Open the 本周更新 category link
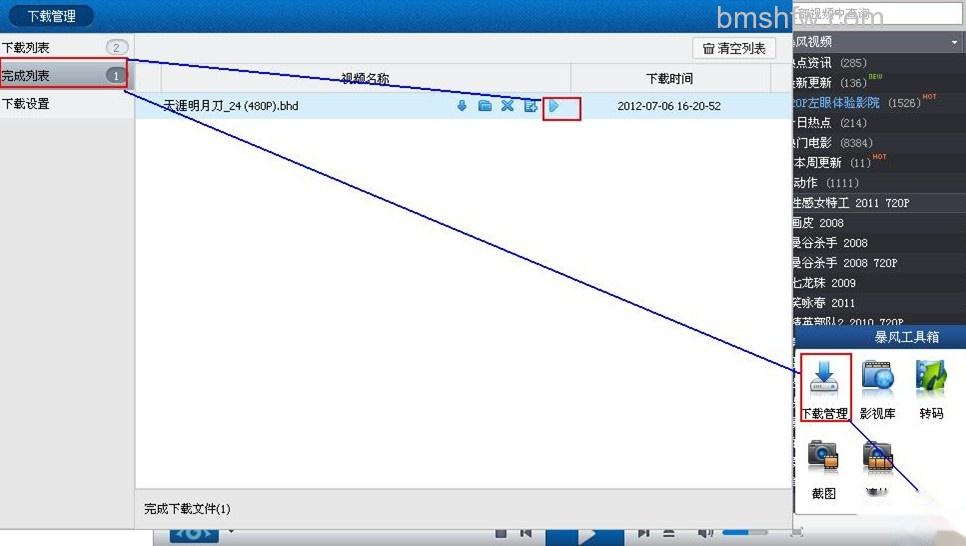This screenshot has height=546, width=966. 831,163
